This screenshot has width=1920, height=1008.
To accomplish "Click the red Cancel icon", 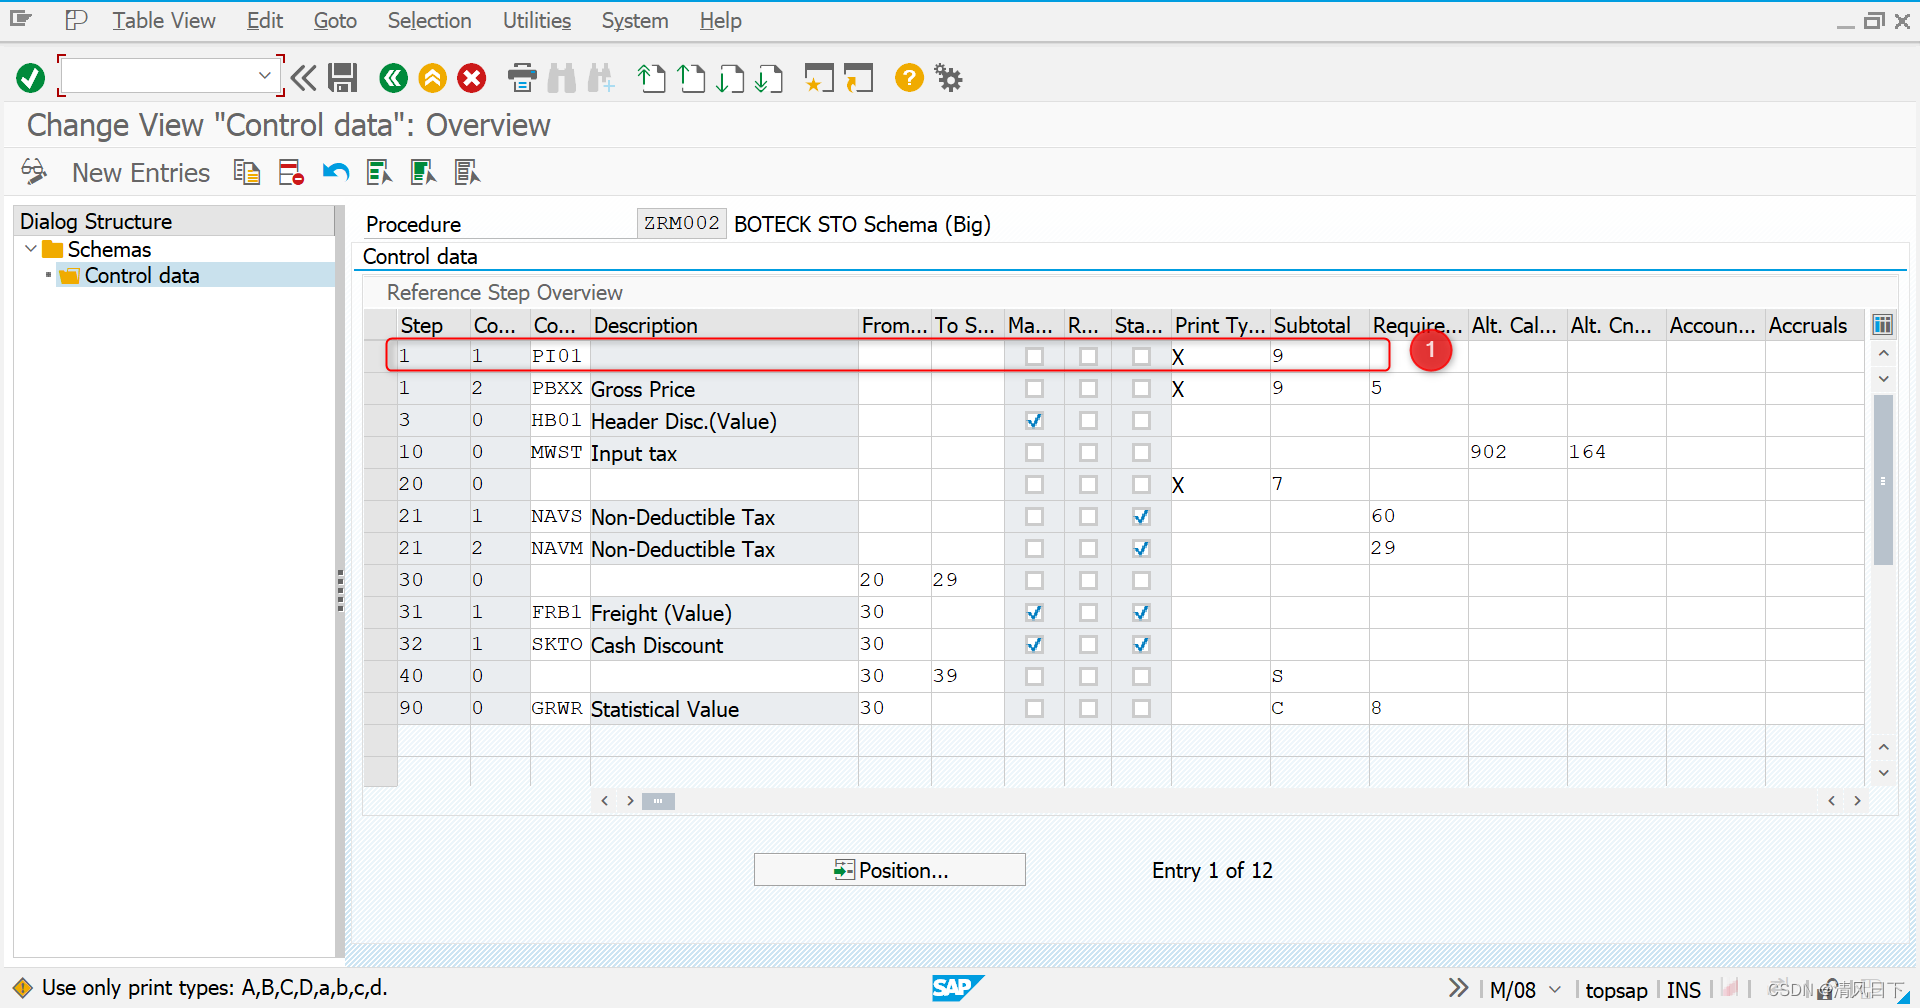I will (472, 77).
